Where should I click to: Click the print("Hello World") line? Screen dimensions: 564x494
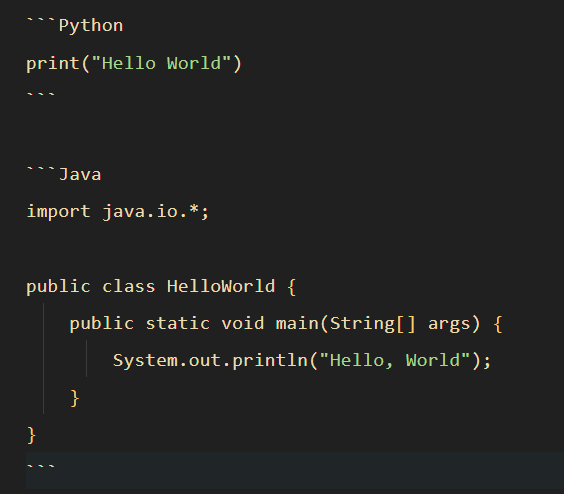point(134,64)
